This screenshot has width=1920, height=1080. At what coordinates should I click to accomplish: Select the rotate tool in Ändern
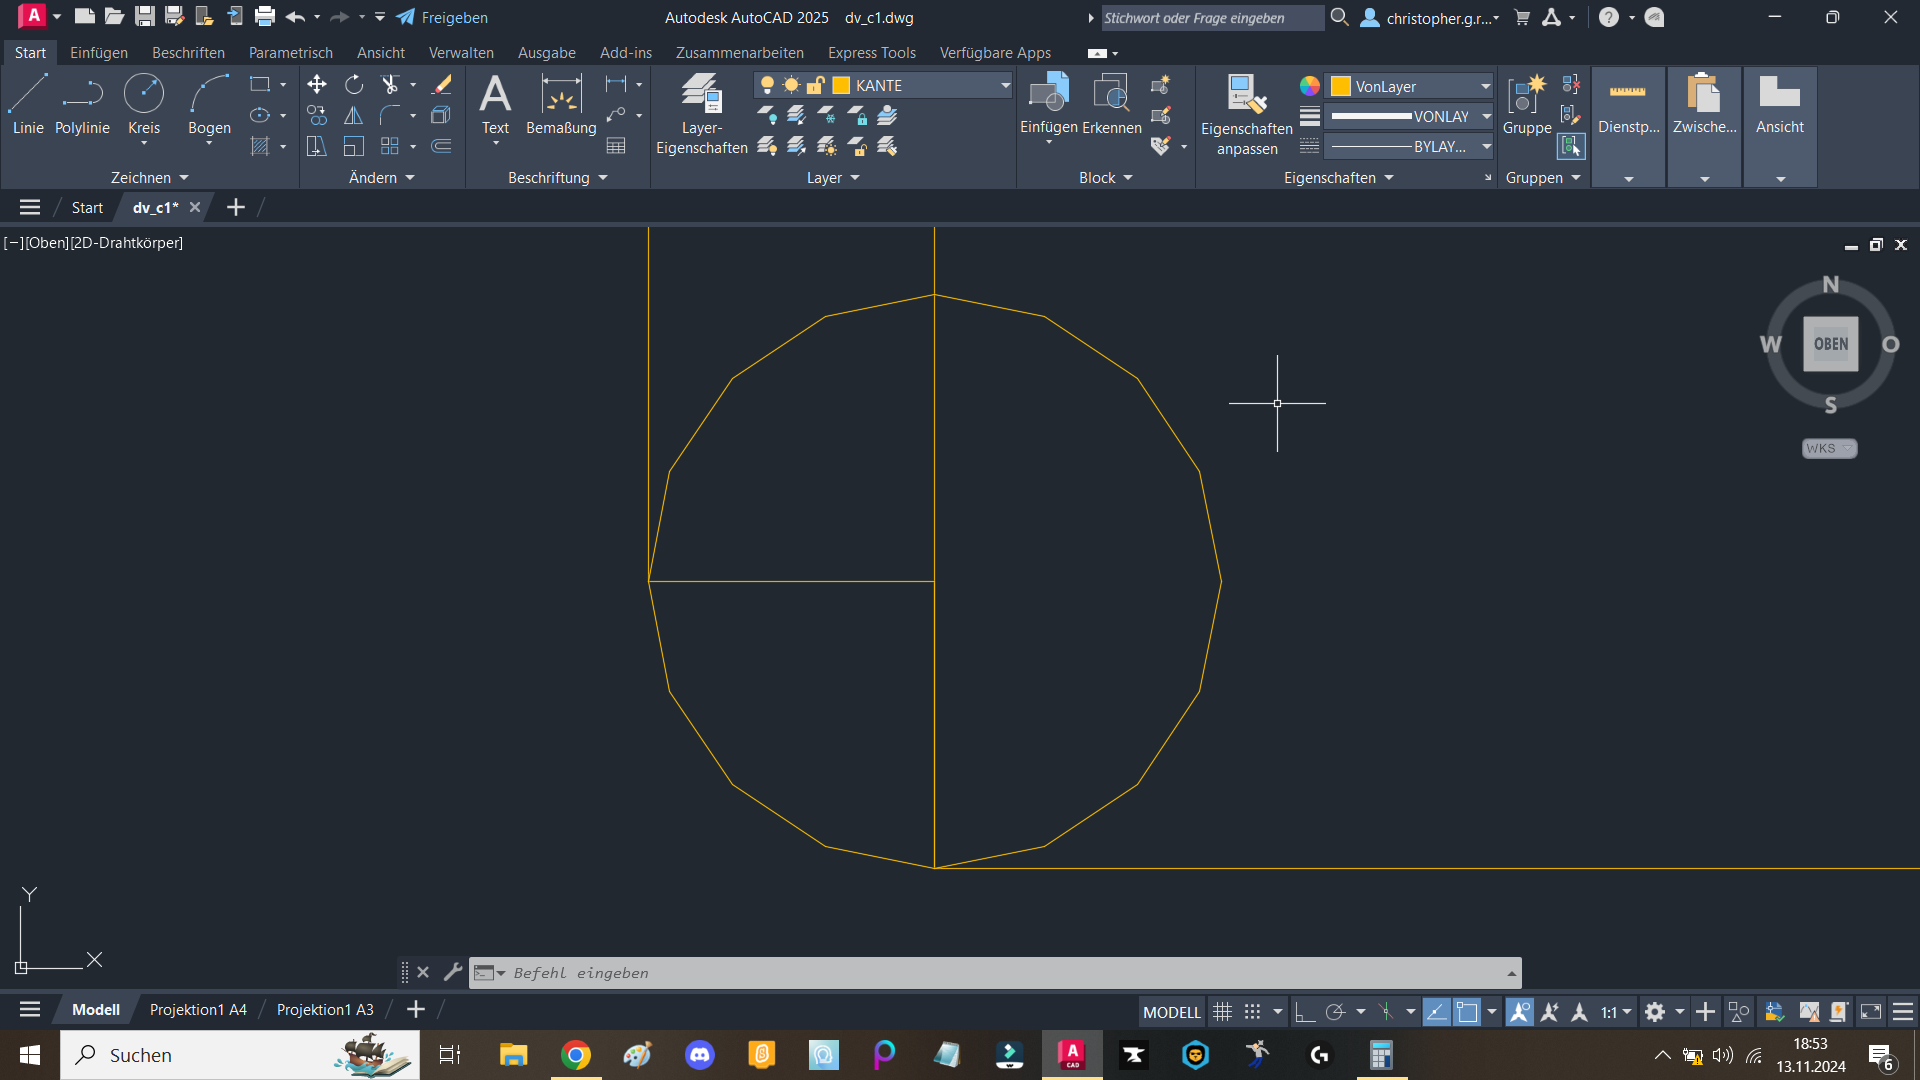coord(354,85)
